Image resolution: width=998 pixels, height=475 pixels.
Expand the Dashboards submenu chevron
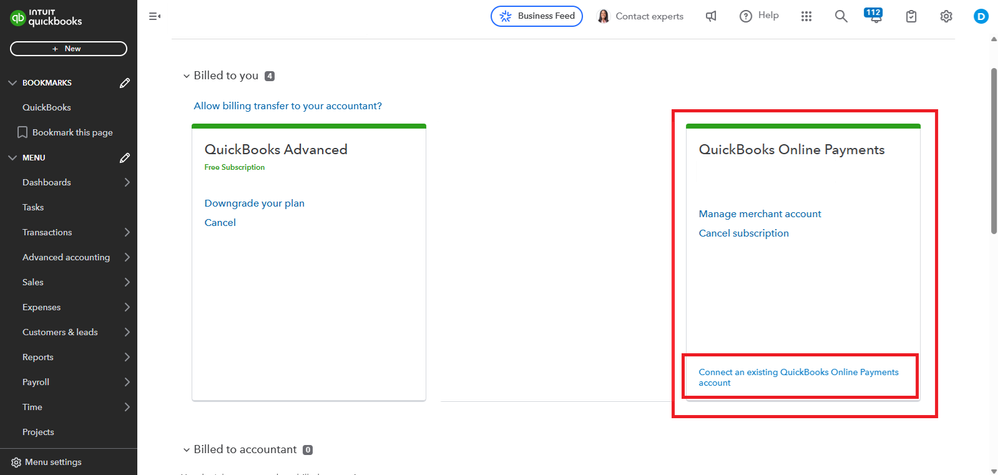coord(127,183)
